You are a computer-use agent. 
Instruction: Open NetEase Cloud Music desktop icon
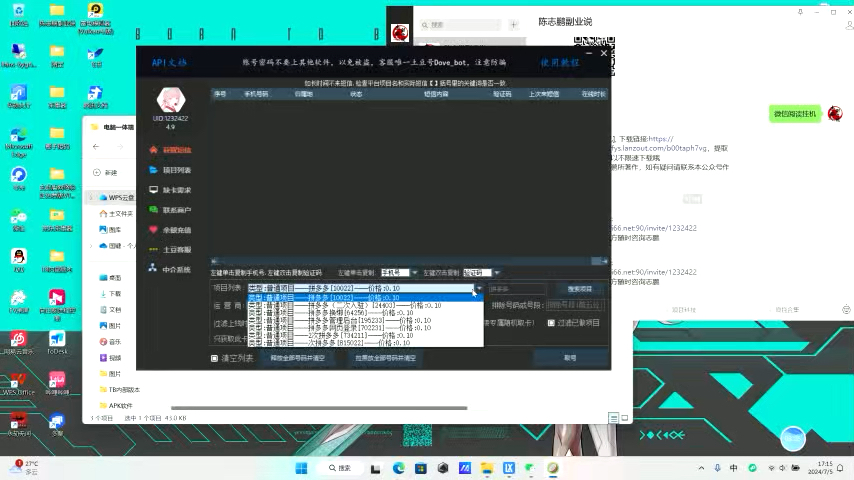pyautogui.click(x=19, y=343)
